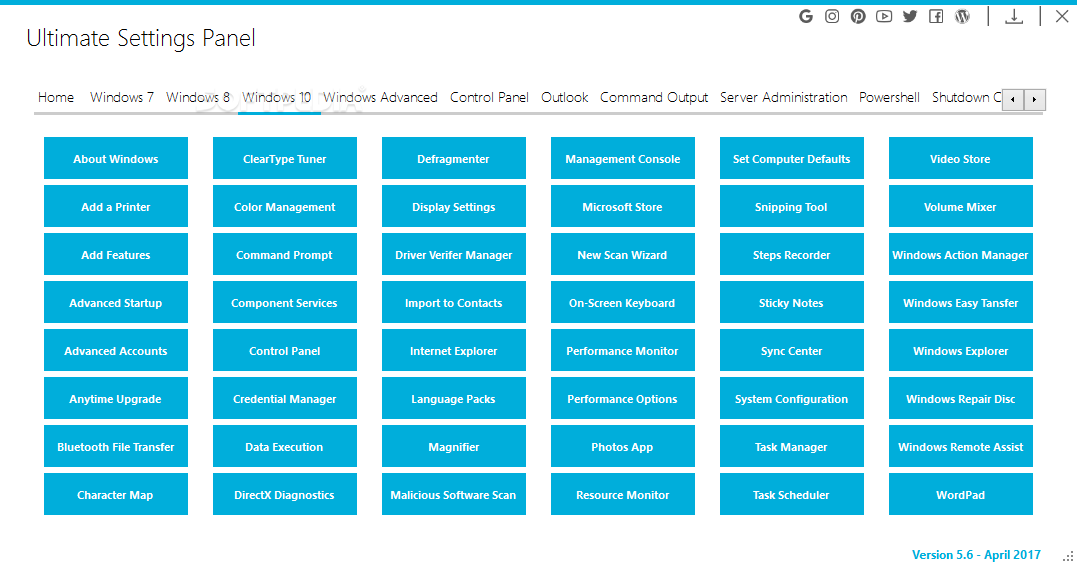Open Language Packs

[x=454, y=399]
